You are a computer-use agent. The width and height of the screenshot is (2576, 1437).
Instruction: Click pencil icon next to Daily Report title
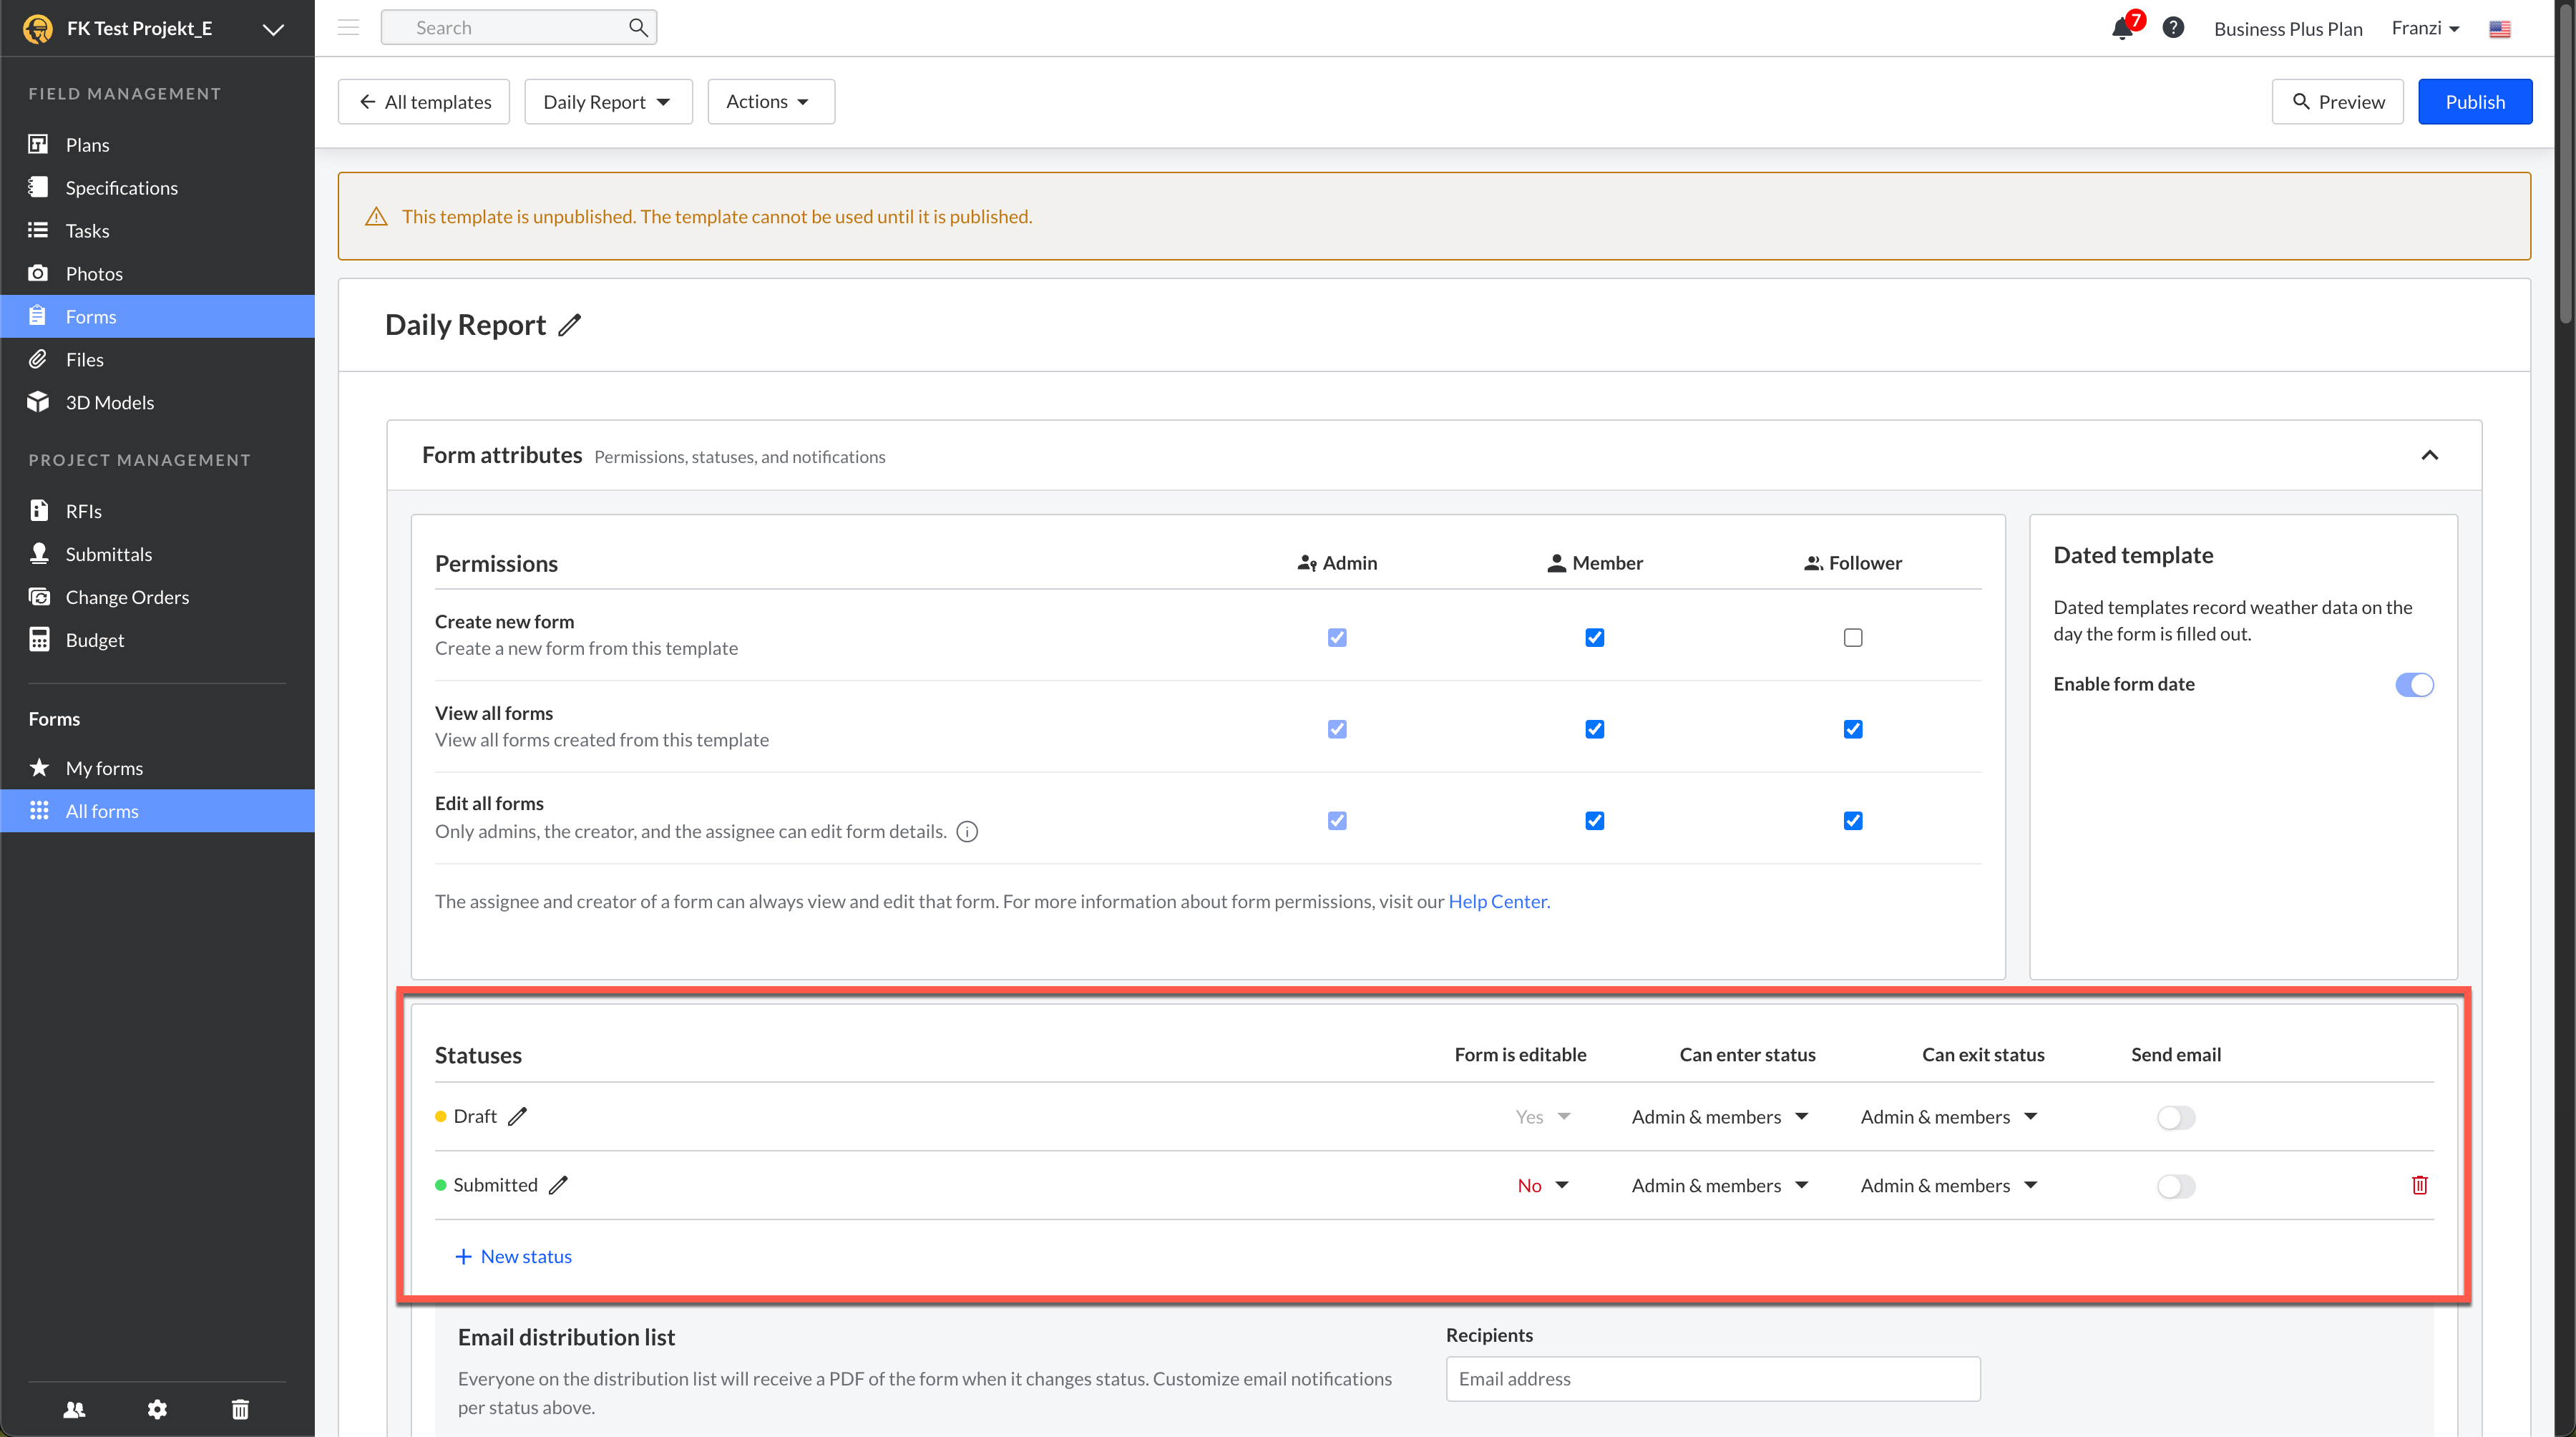point(569,325)
